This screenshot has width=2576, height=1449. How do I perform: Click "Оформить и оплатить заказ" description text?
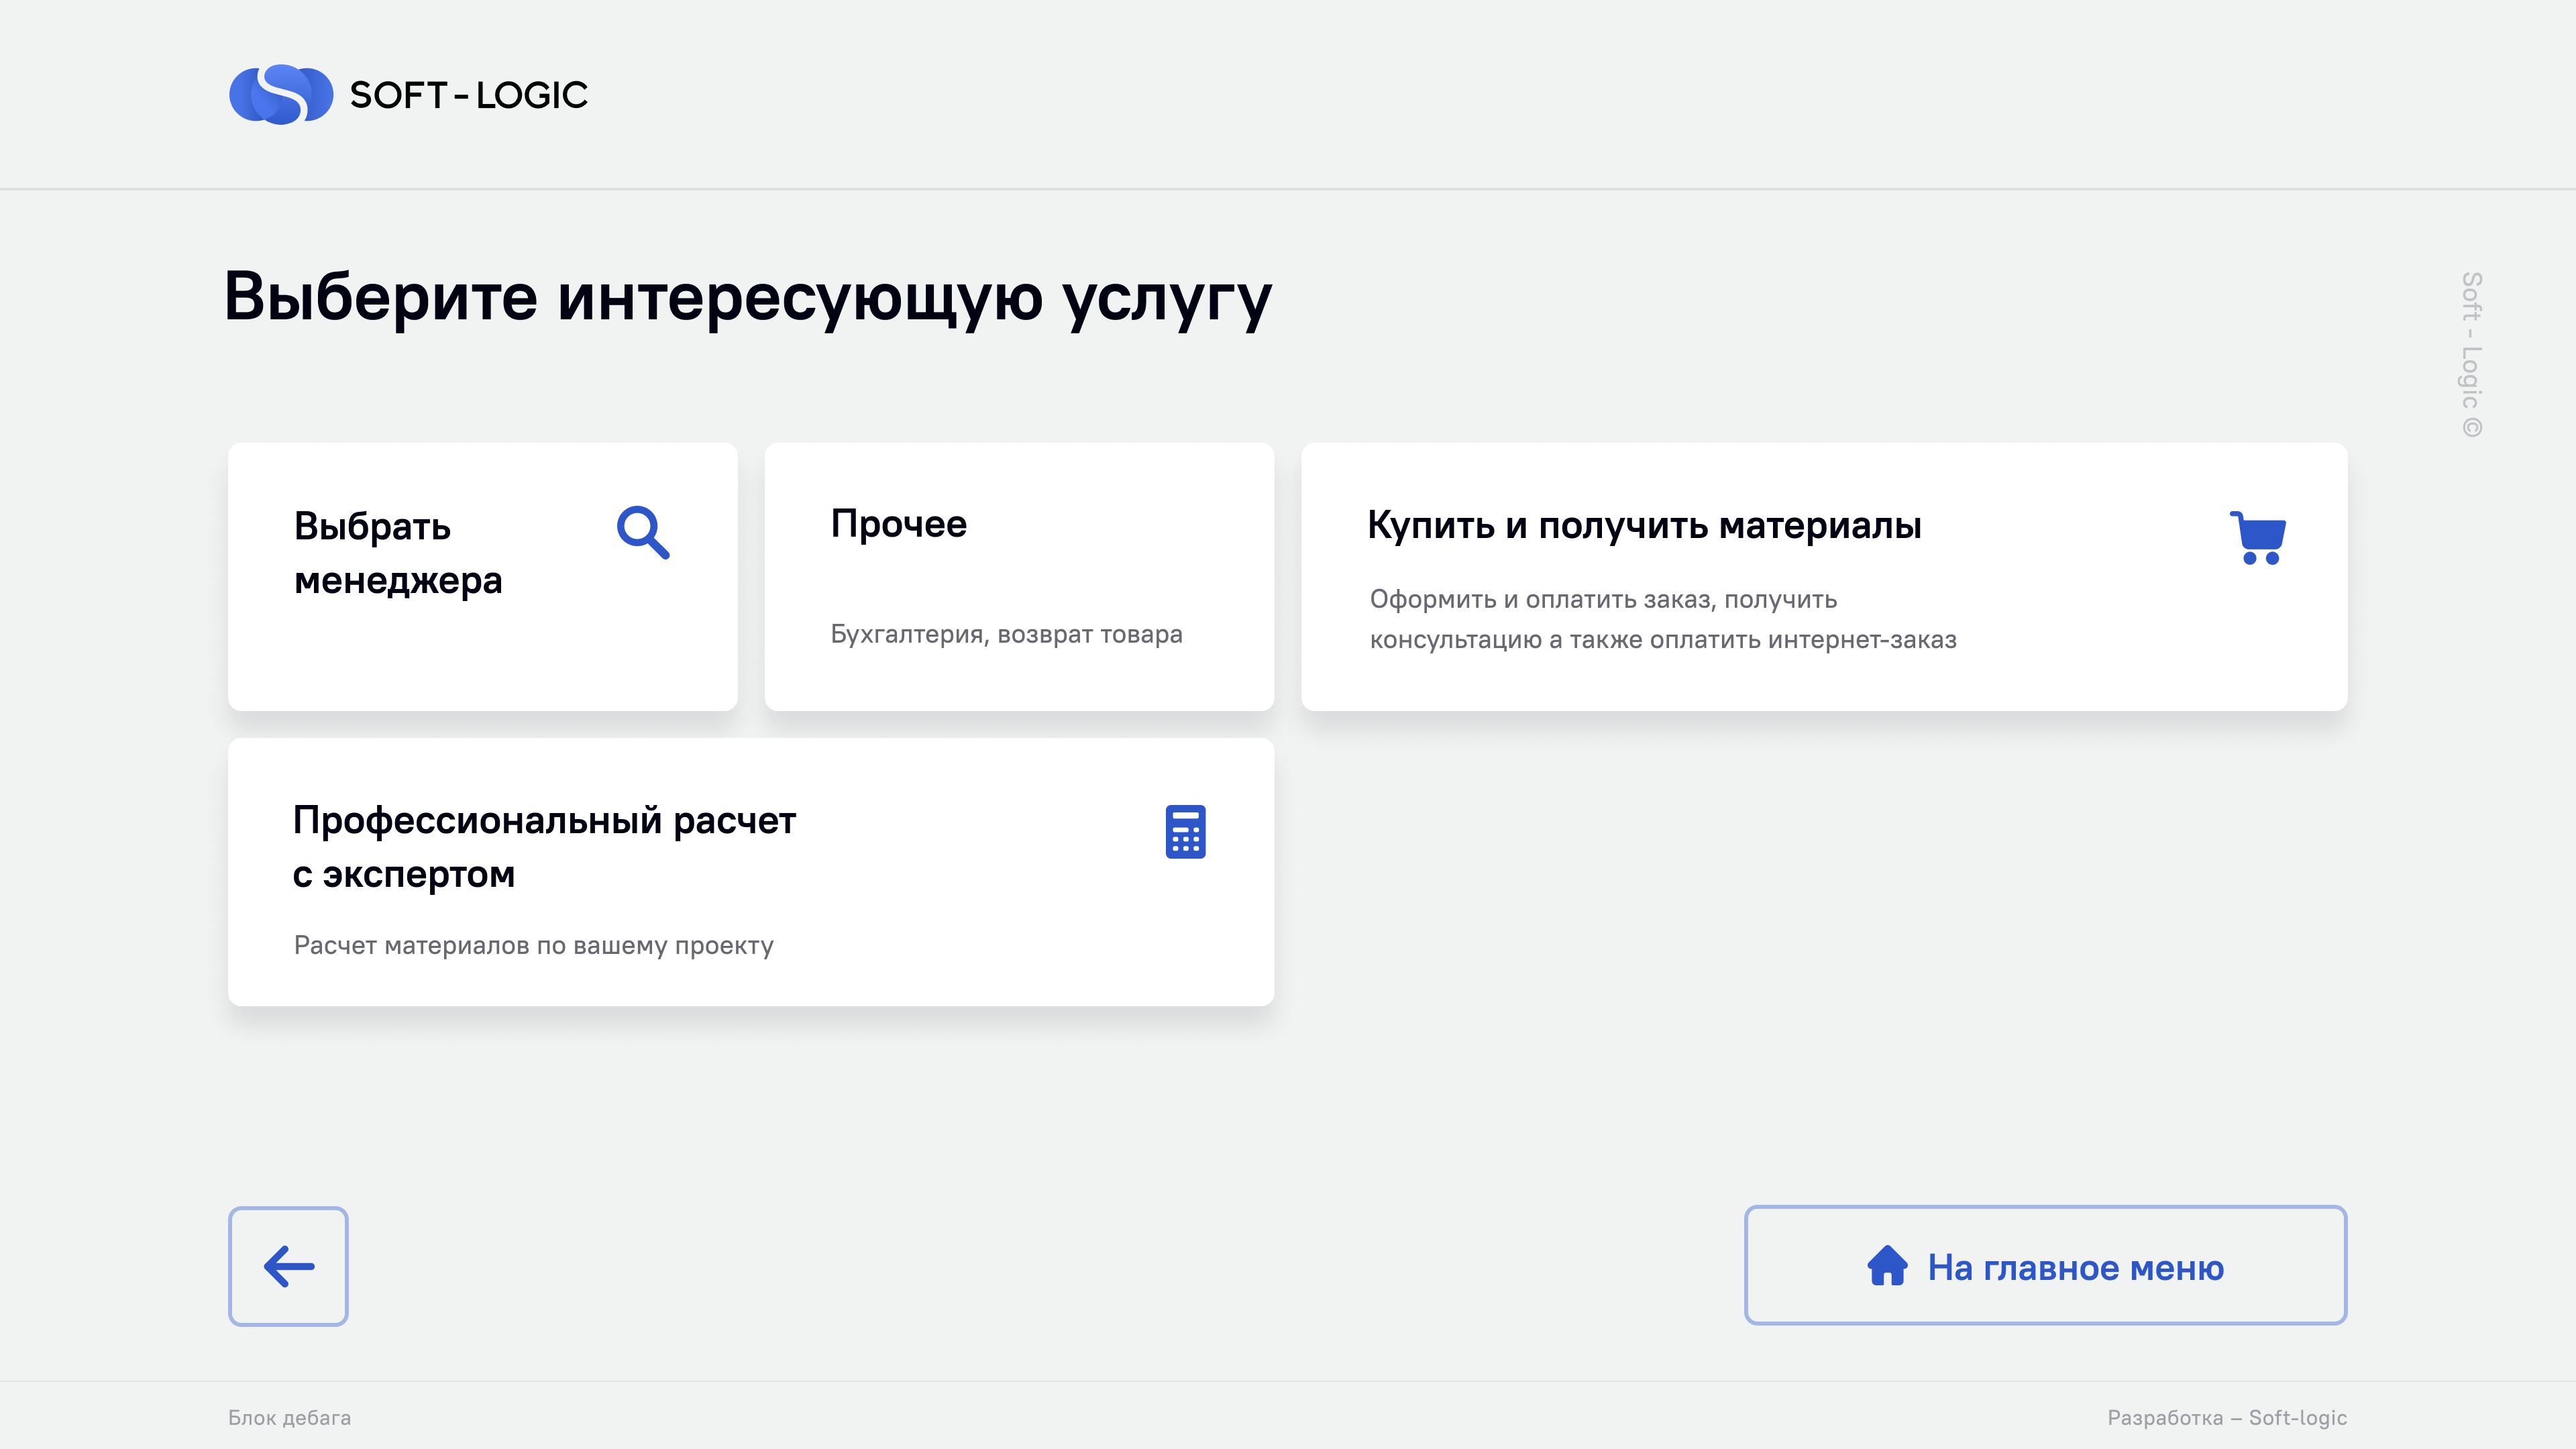tap(1663, 619)
